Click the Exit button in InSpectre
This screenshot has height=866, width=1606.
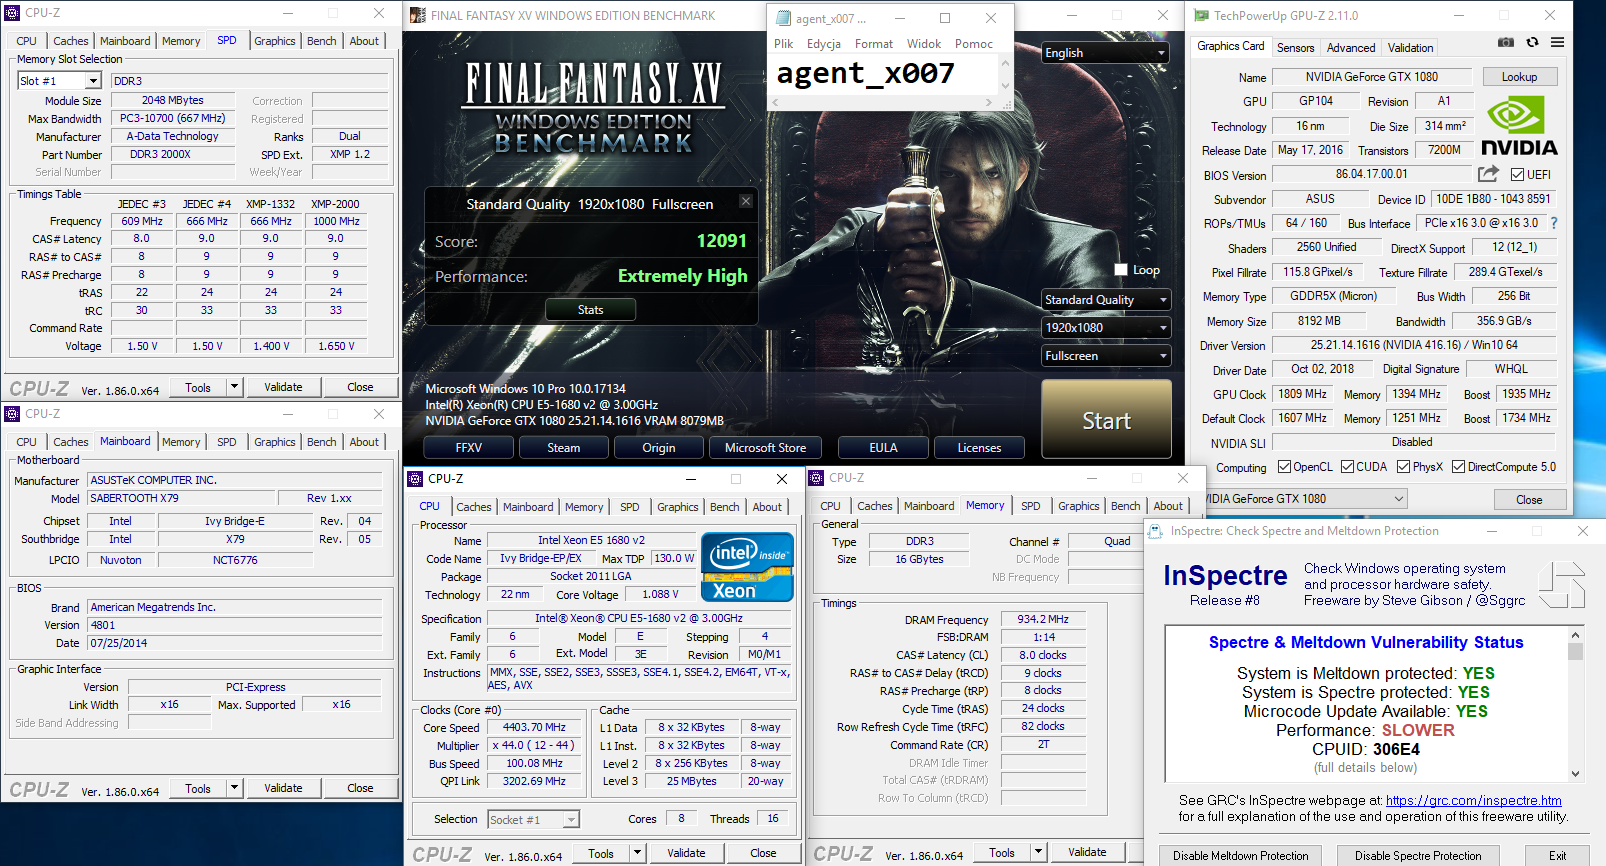tap(1557, 856)
